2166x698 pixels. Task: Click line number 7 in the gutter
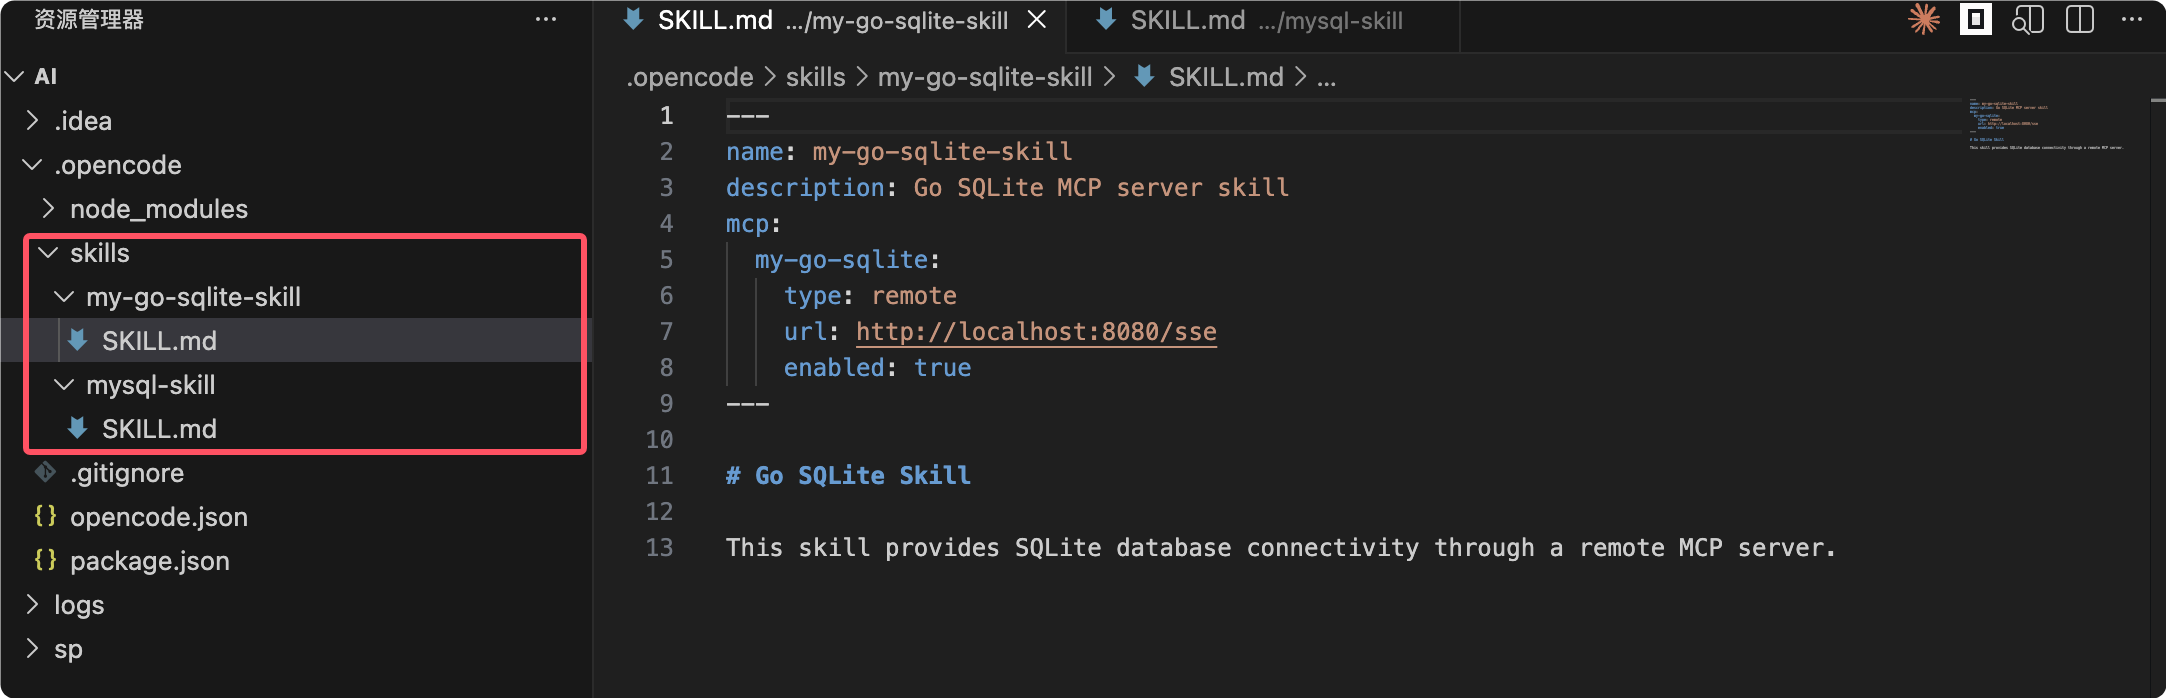click(x=666, y=332)
